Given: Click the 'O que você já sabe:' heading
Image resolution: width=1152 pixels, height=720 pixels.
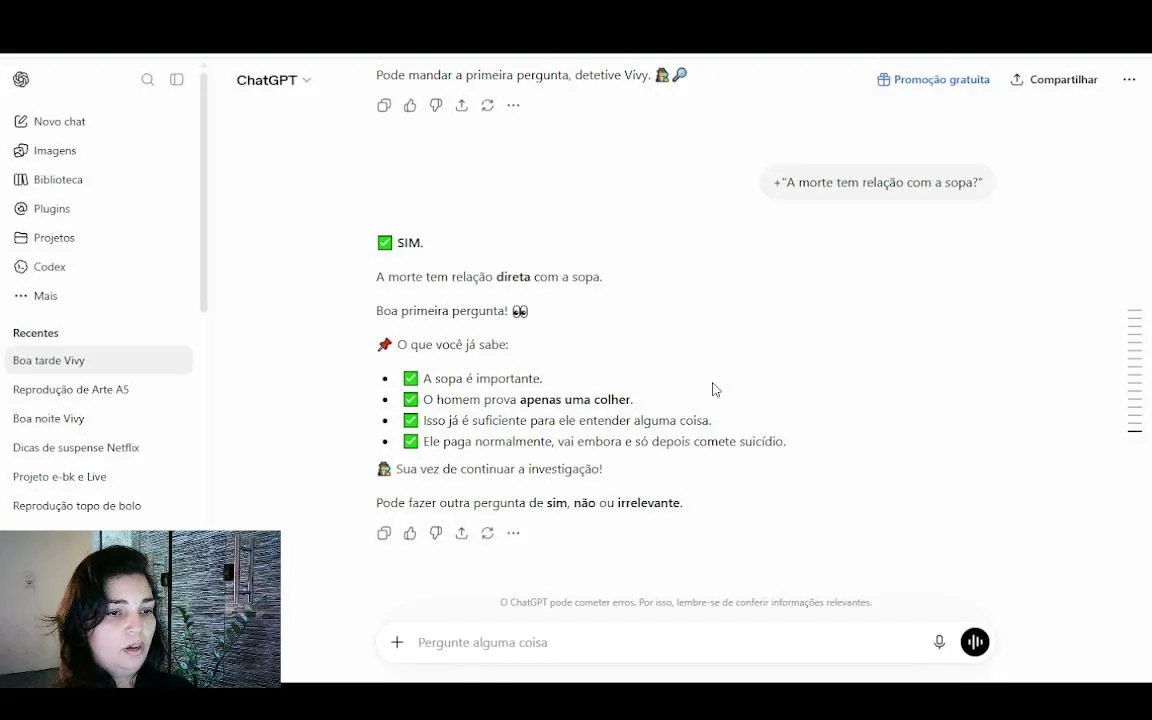Looking at the screenshot, I should tap(453, 345).
